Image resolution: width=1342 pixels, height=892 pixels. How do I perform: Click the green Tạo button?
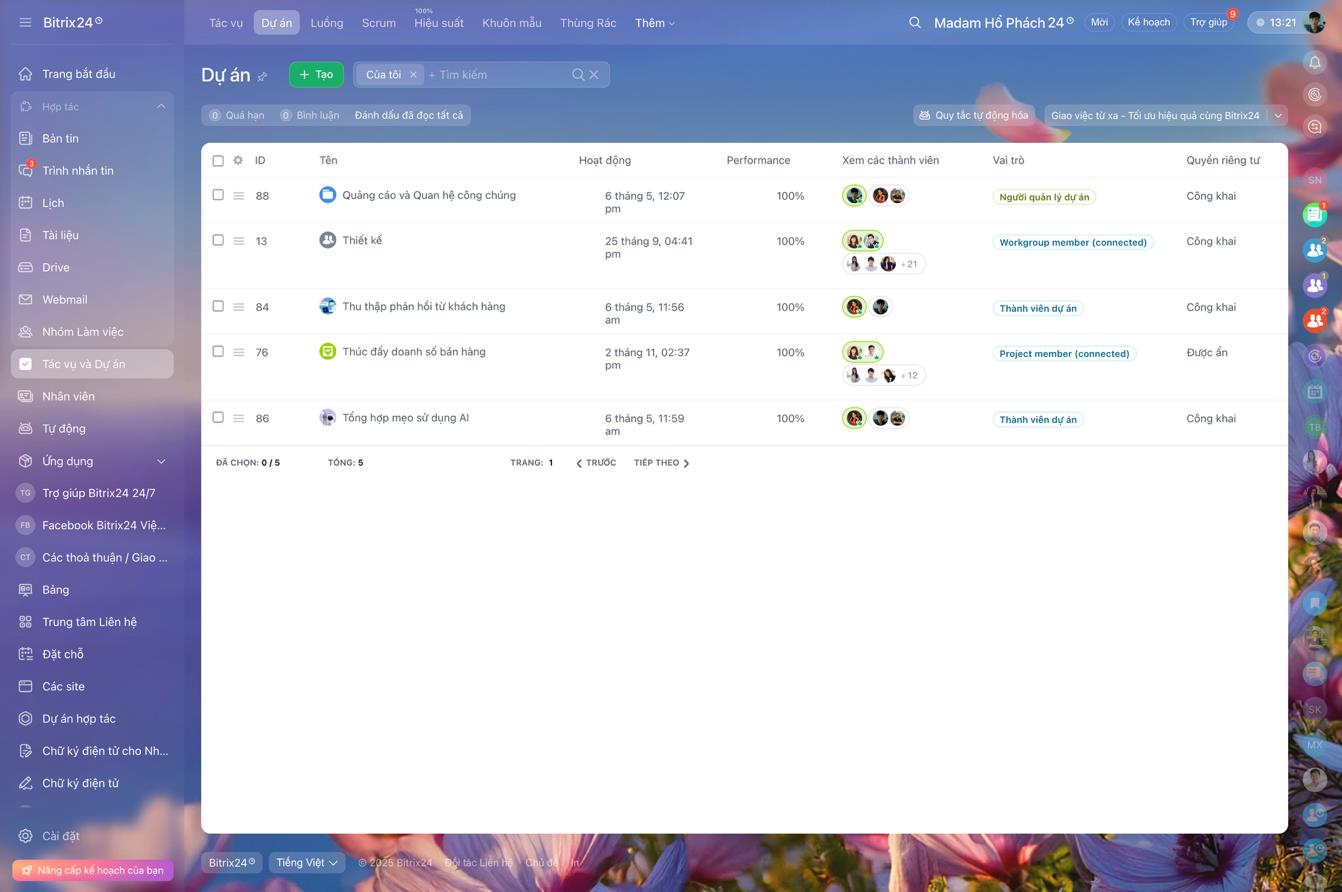coord(316,74)
